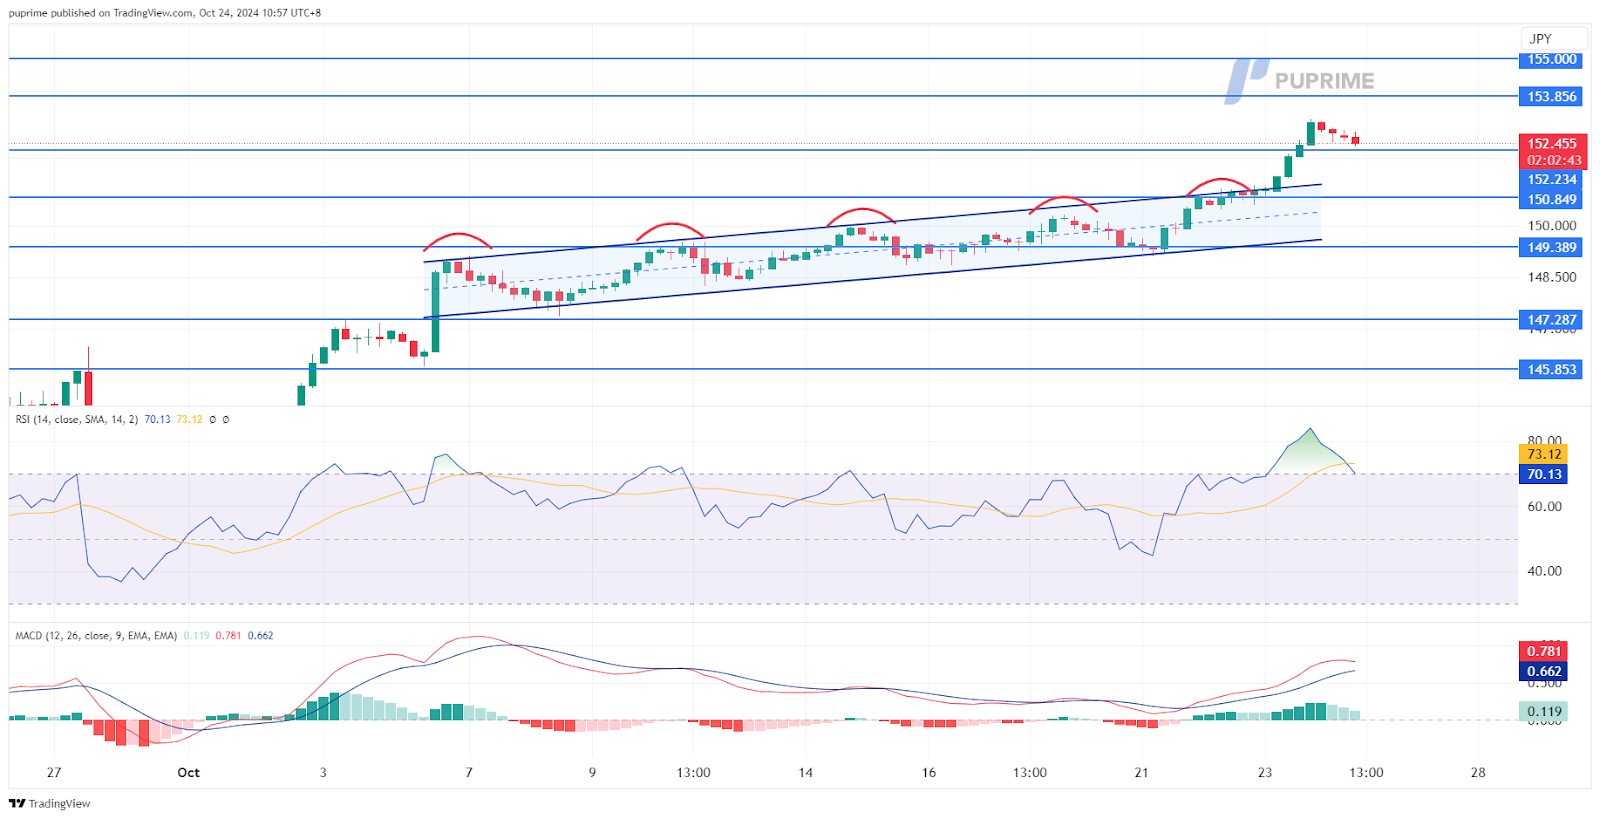Viewport: 1600px width, 819px height.
Task: Click the MACD 0.119 axis label
Action: [x=1544, y=712]
